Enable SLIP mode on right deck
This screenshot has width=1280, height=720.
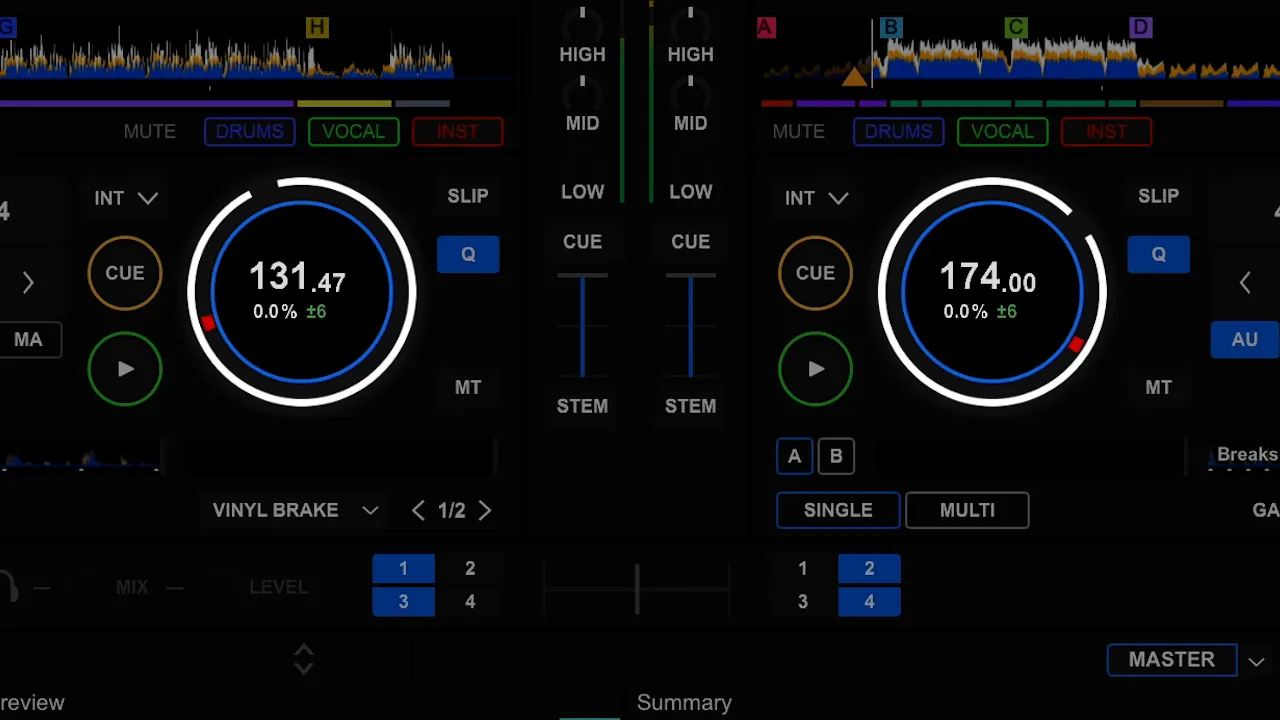[1158, 196]
